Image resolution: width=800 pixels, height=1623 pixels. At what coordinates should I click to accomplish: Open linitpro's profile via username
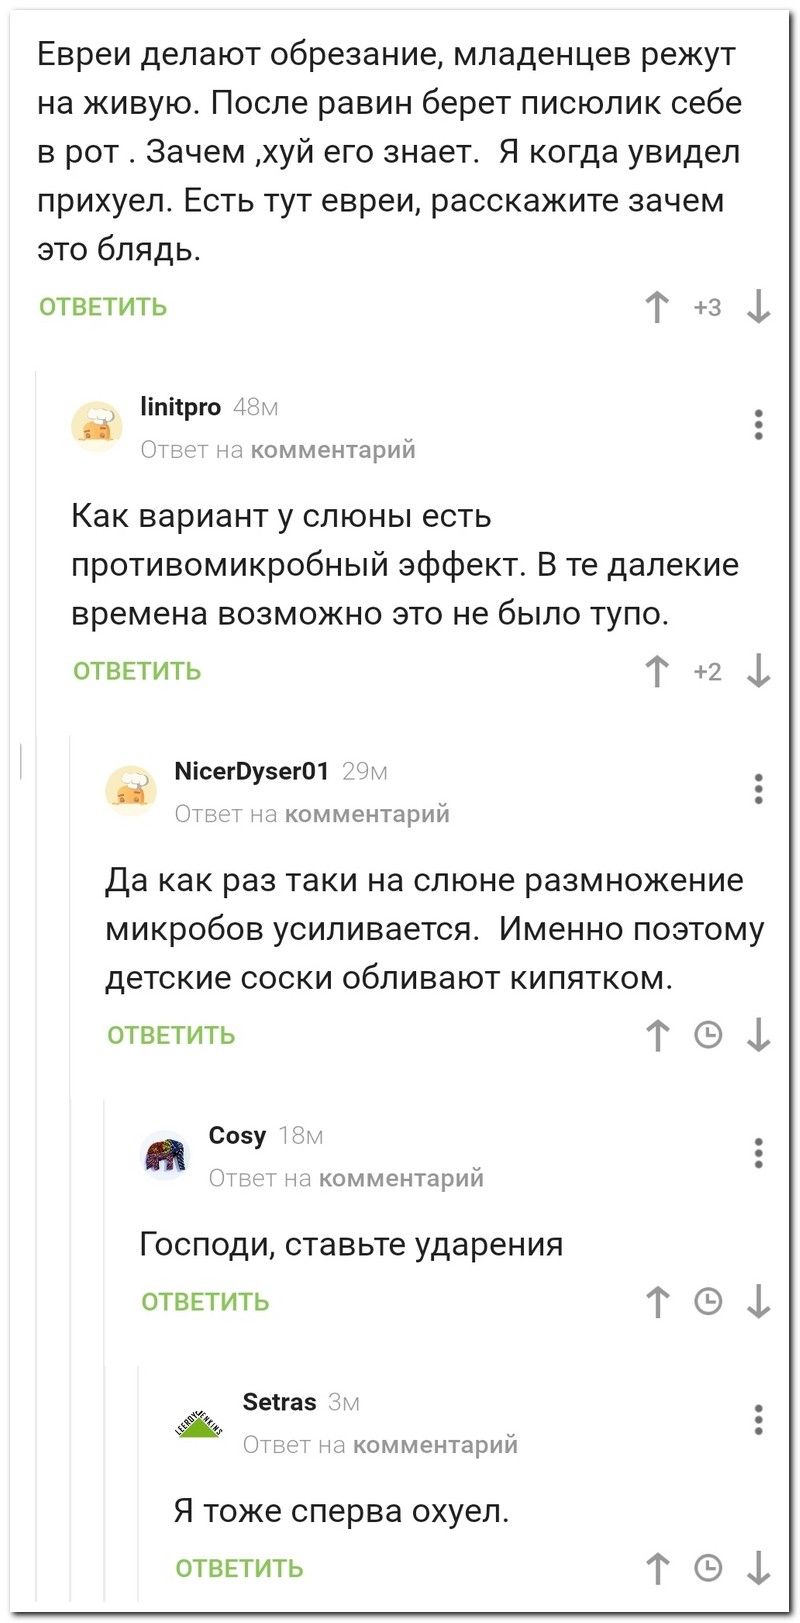pos(180,407)
